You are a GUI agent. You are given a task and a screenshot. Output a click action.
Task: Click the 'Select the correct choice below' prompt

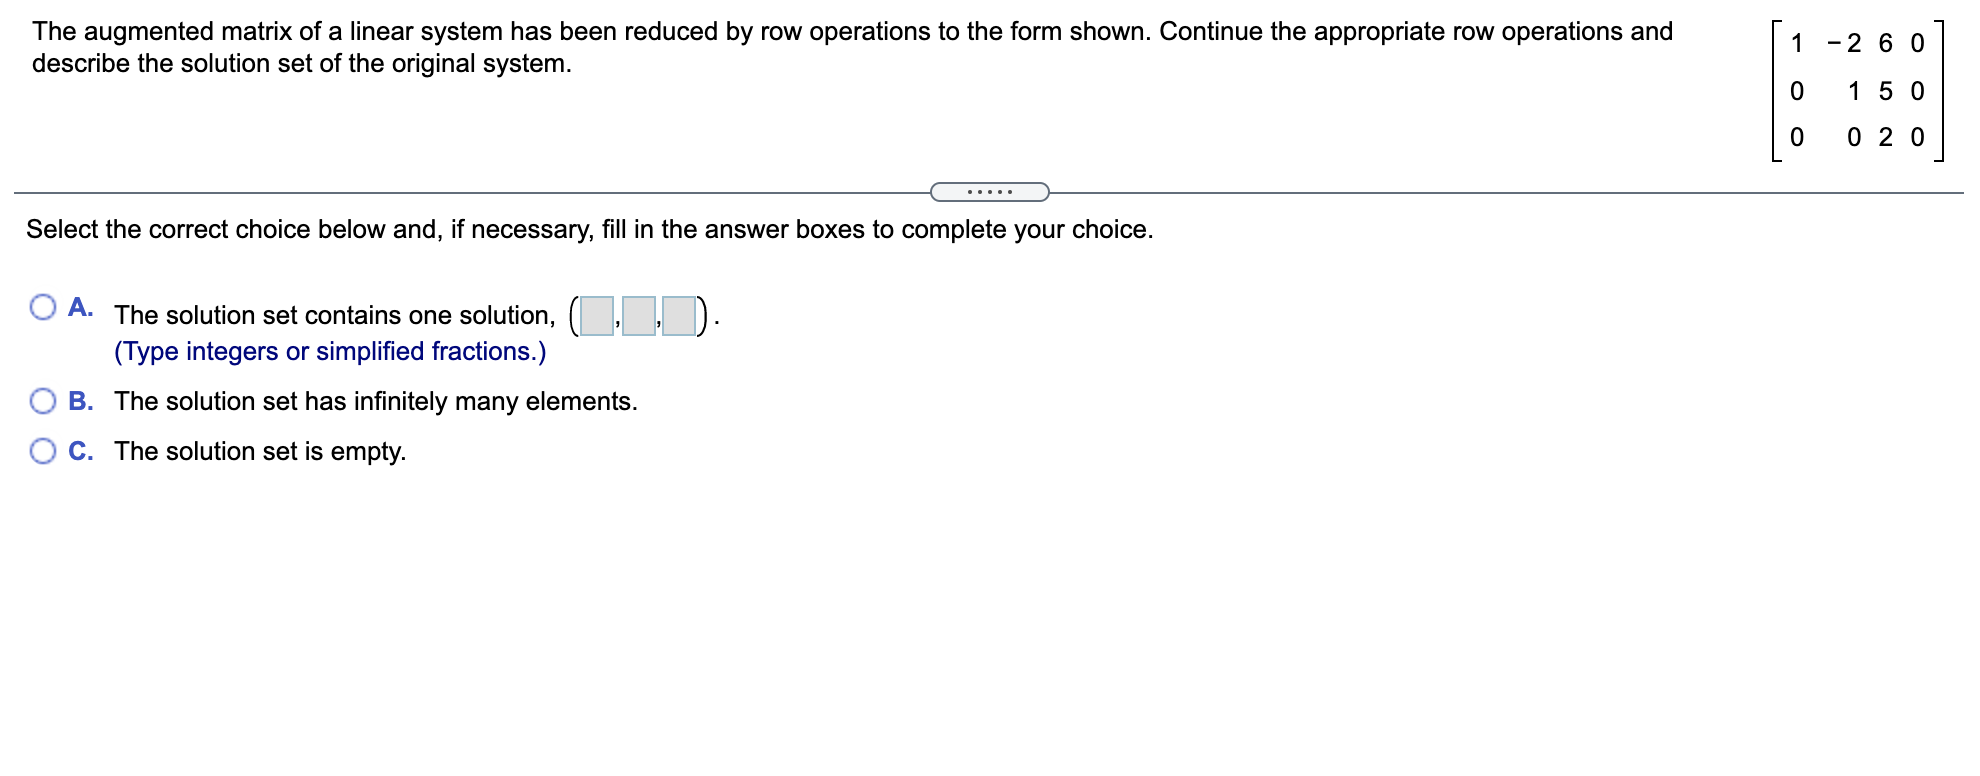tap(589, 228)
